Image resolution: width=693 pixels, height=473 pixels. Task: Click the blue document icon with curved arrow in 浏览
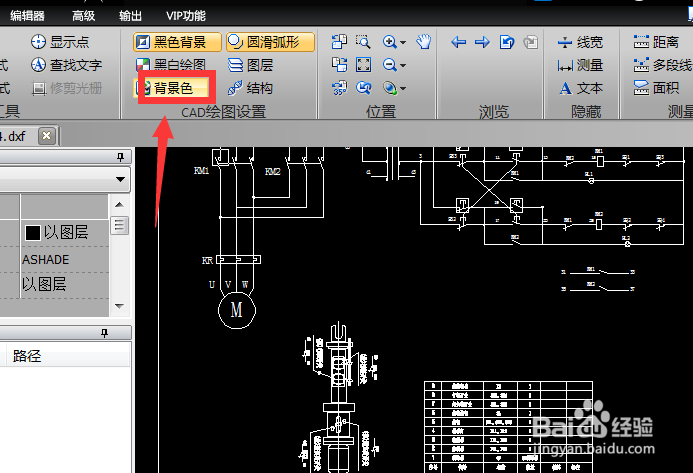(x=506, y=42)
